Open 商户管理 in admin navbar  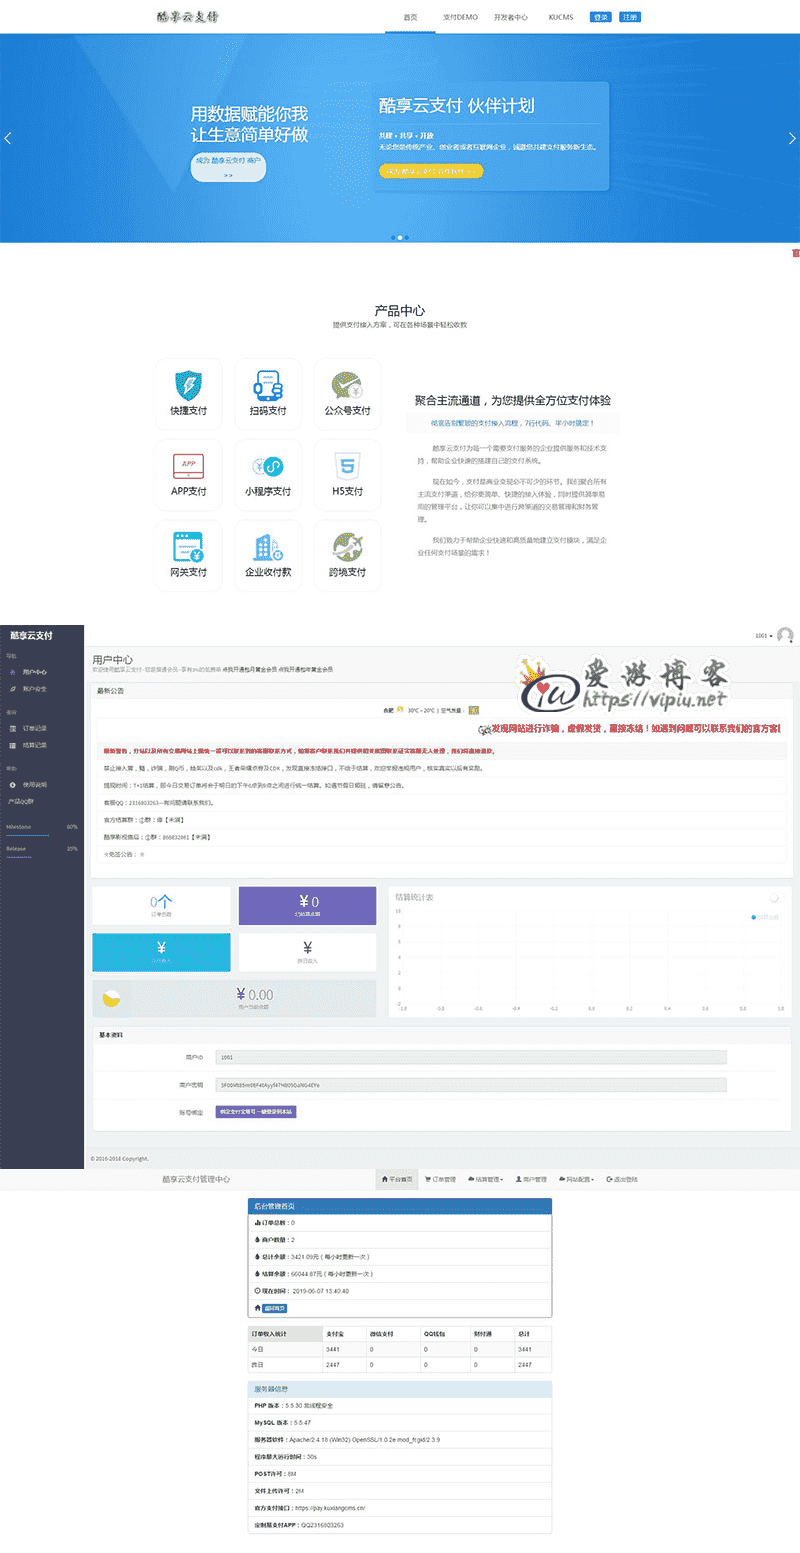pyautogui.click(x=531, y=1179)
